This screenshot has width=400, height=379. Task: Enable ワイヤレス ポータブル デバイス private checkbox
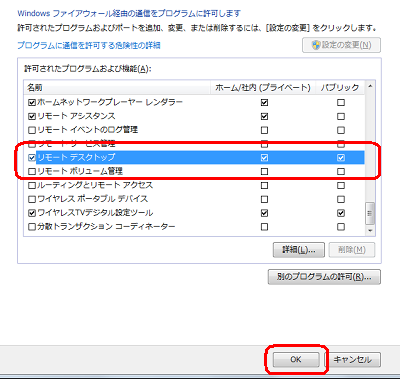[x=264, y=199]
